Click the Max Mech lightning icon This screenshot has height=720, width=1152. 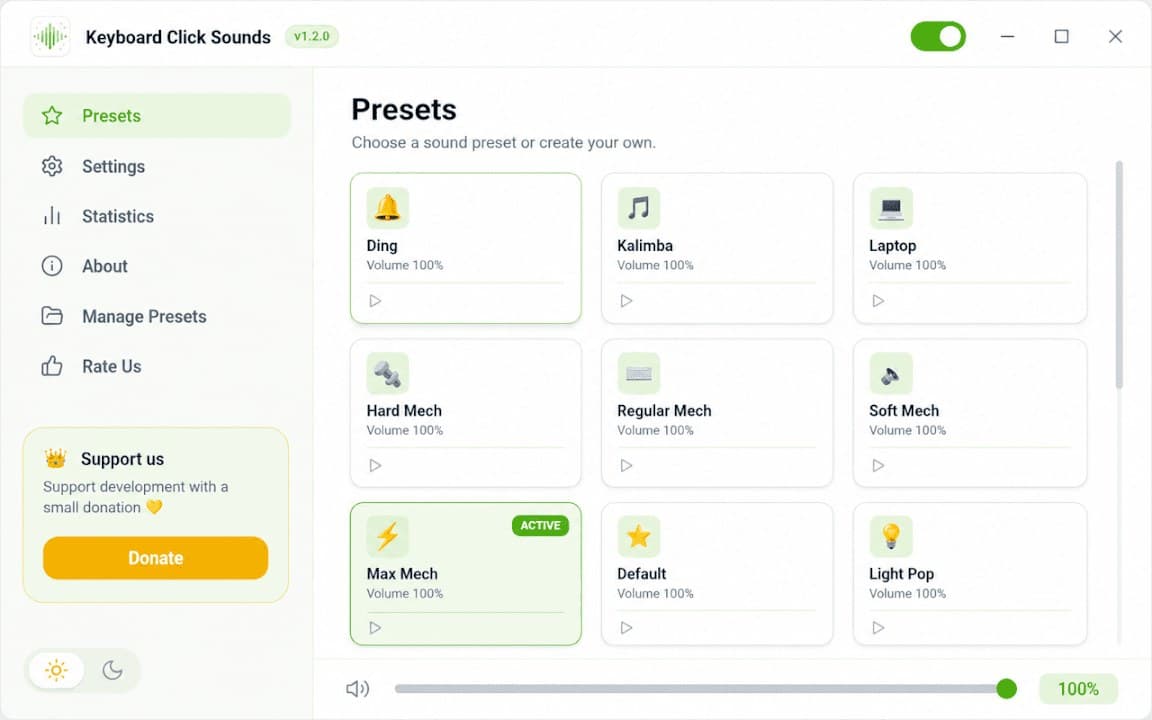[387, 536]
